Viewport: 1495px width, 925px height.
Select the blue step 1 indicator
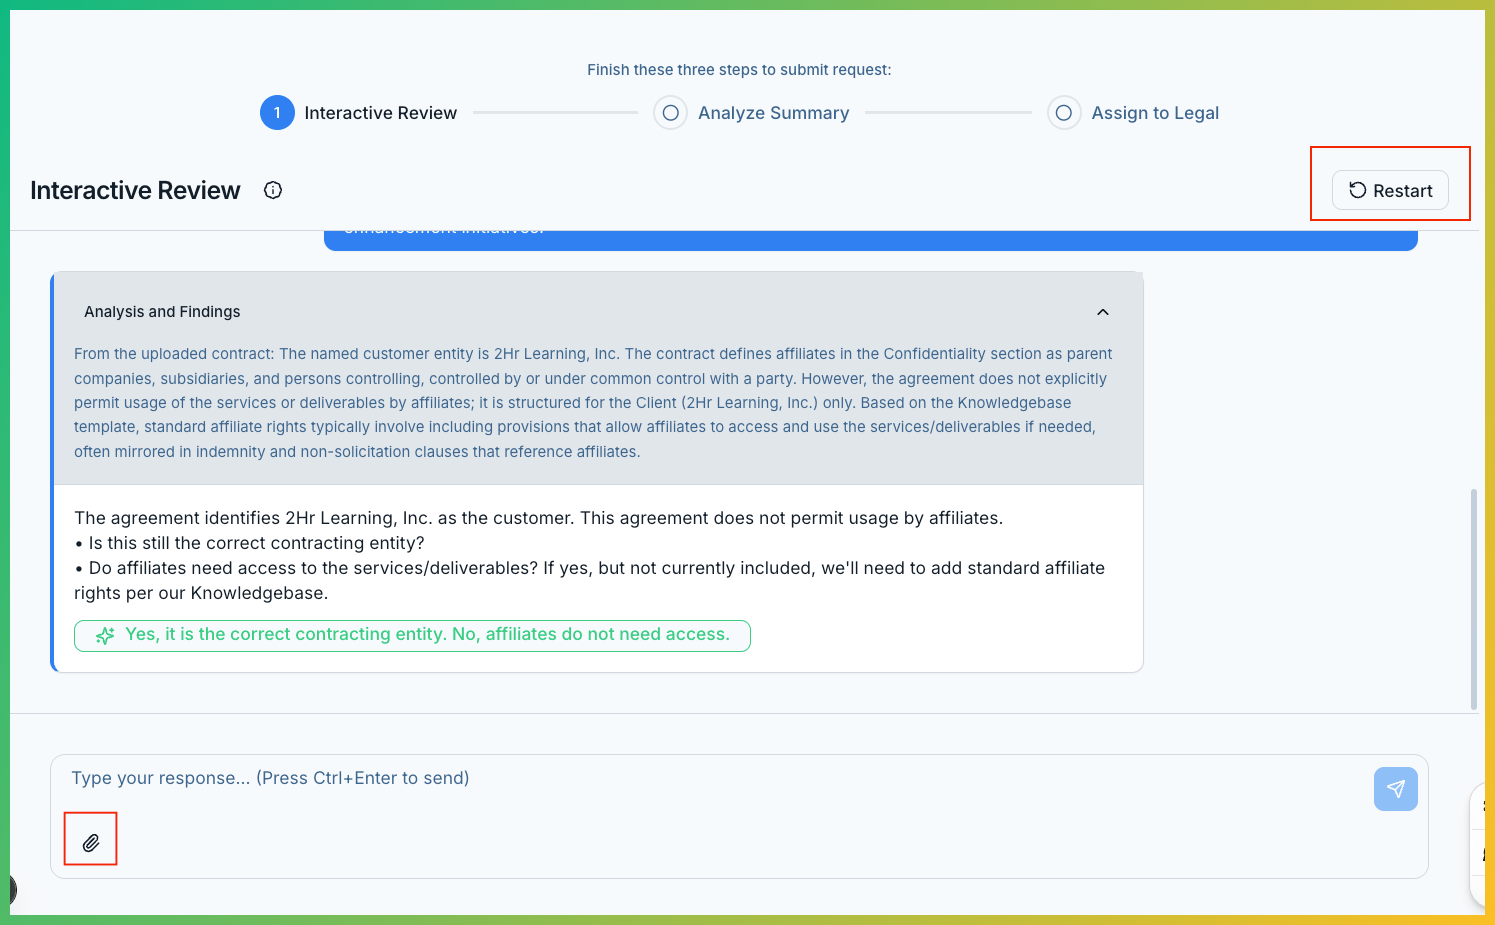[x=278, y=112]
